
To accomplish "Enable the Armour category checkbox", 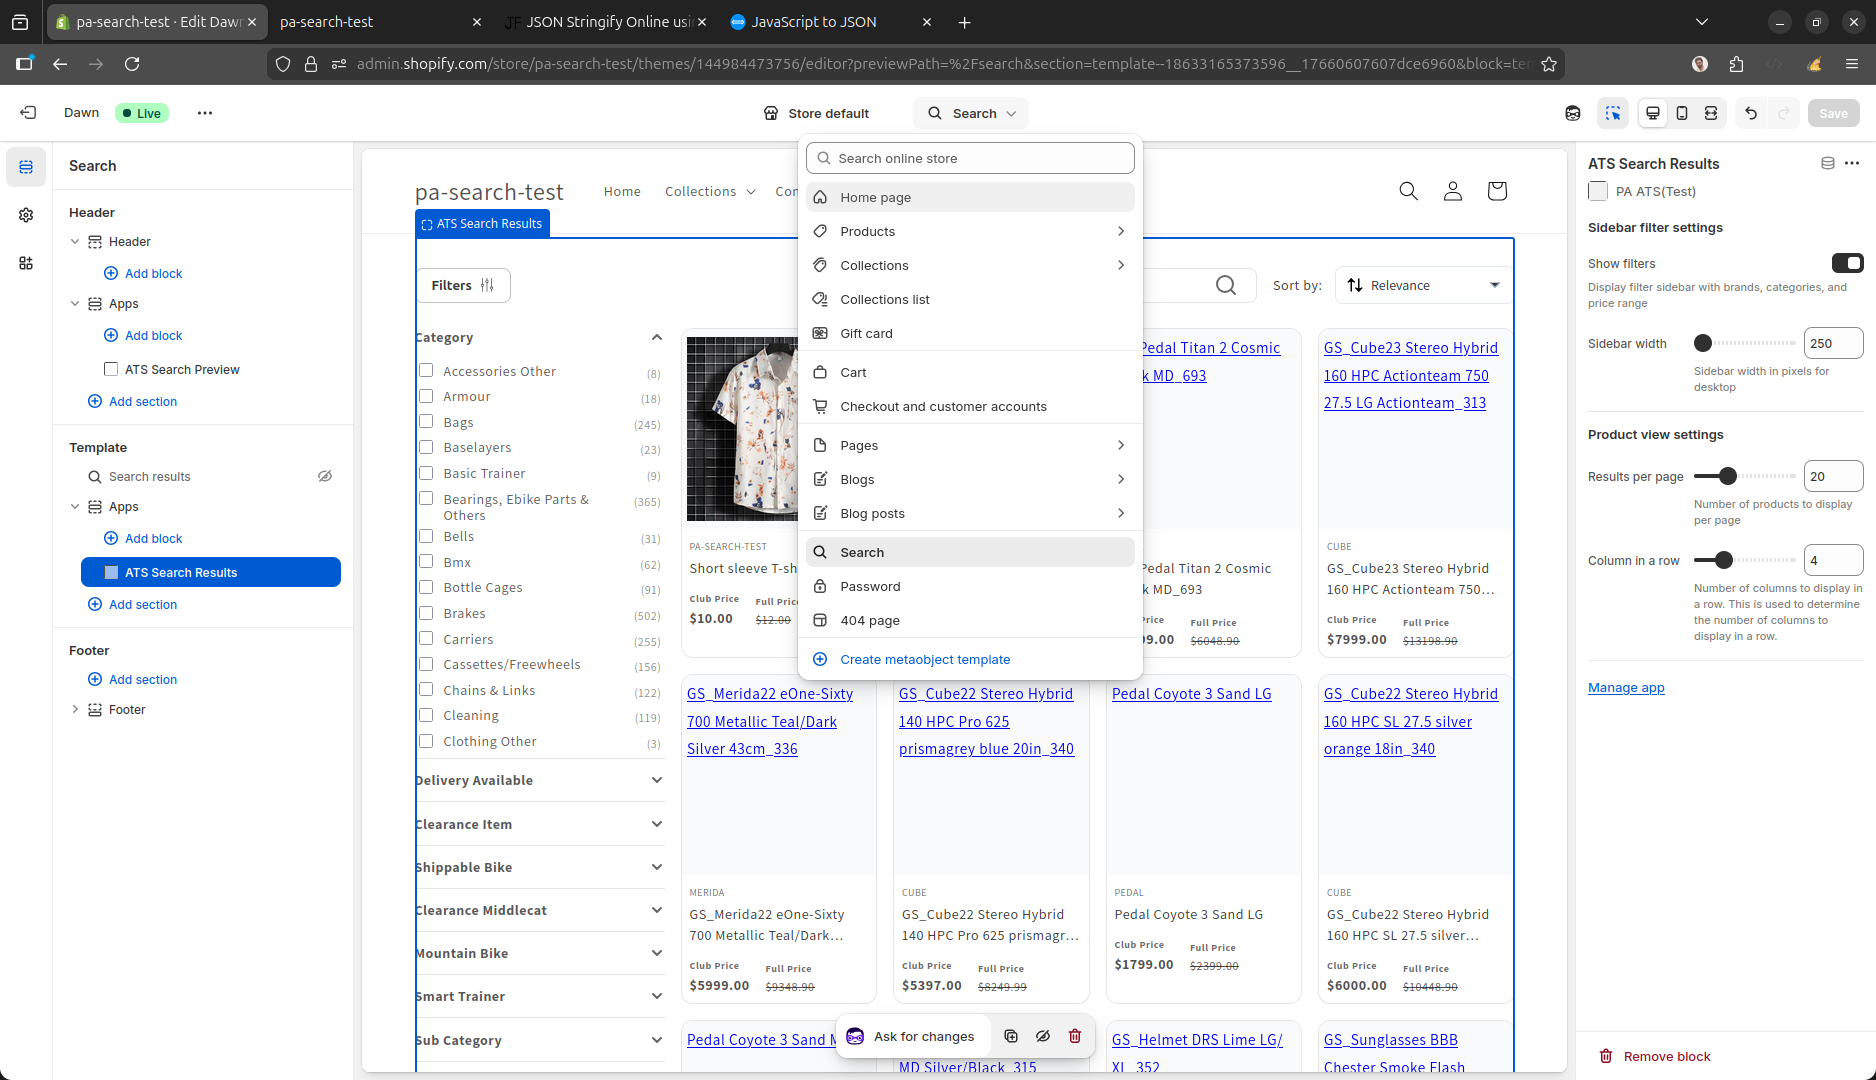I will [425, 396].
